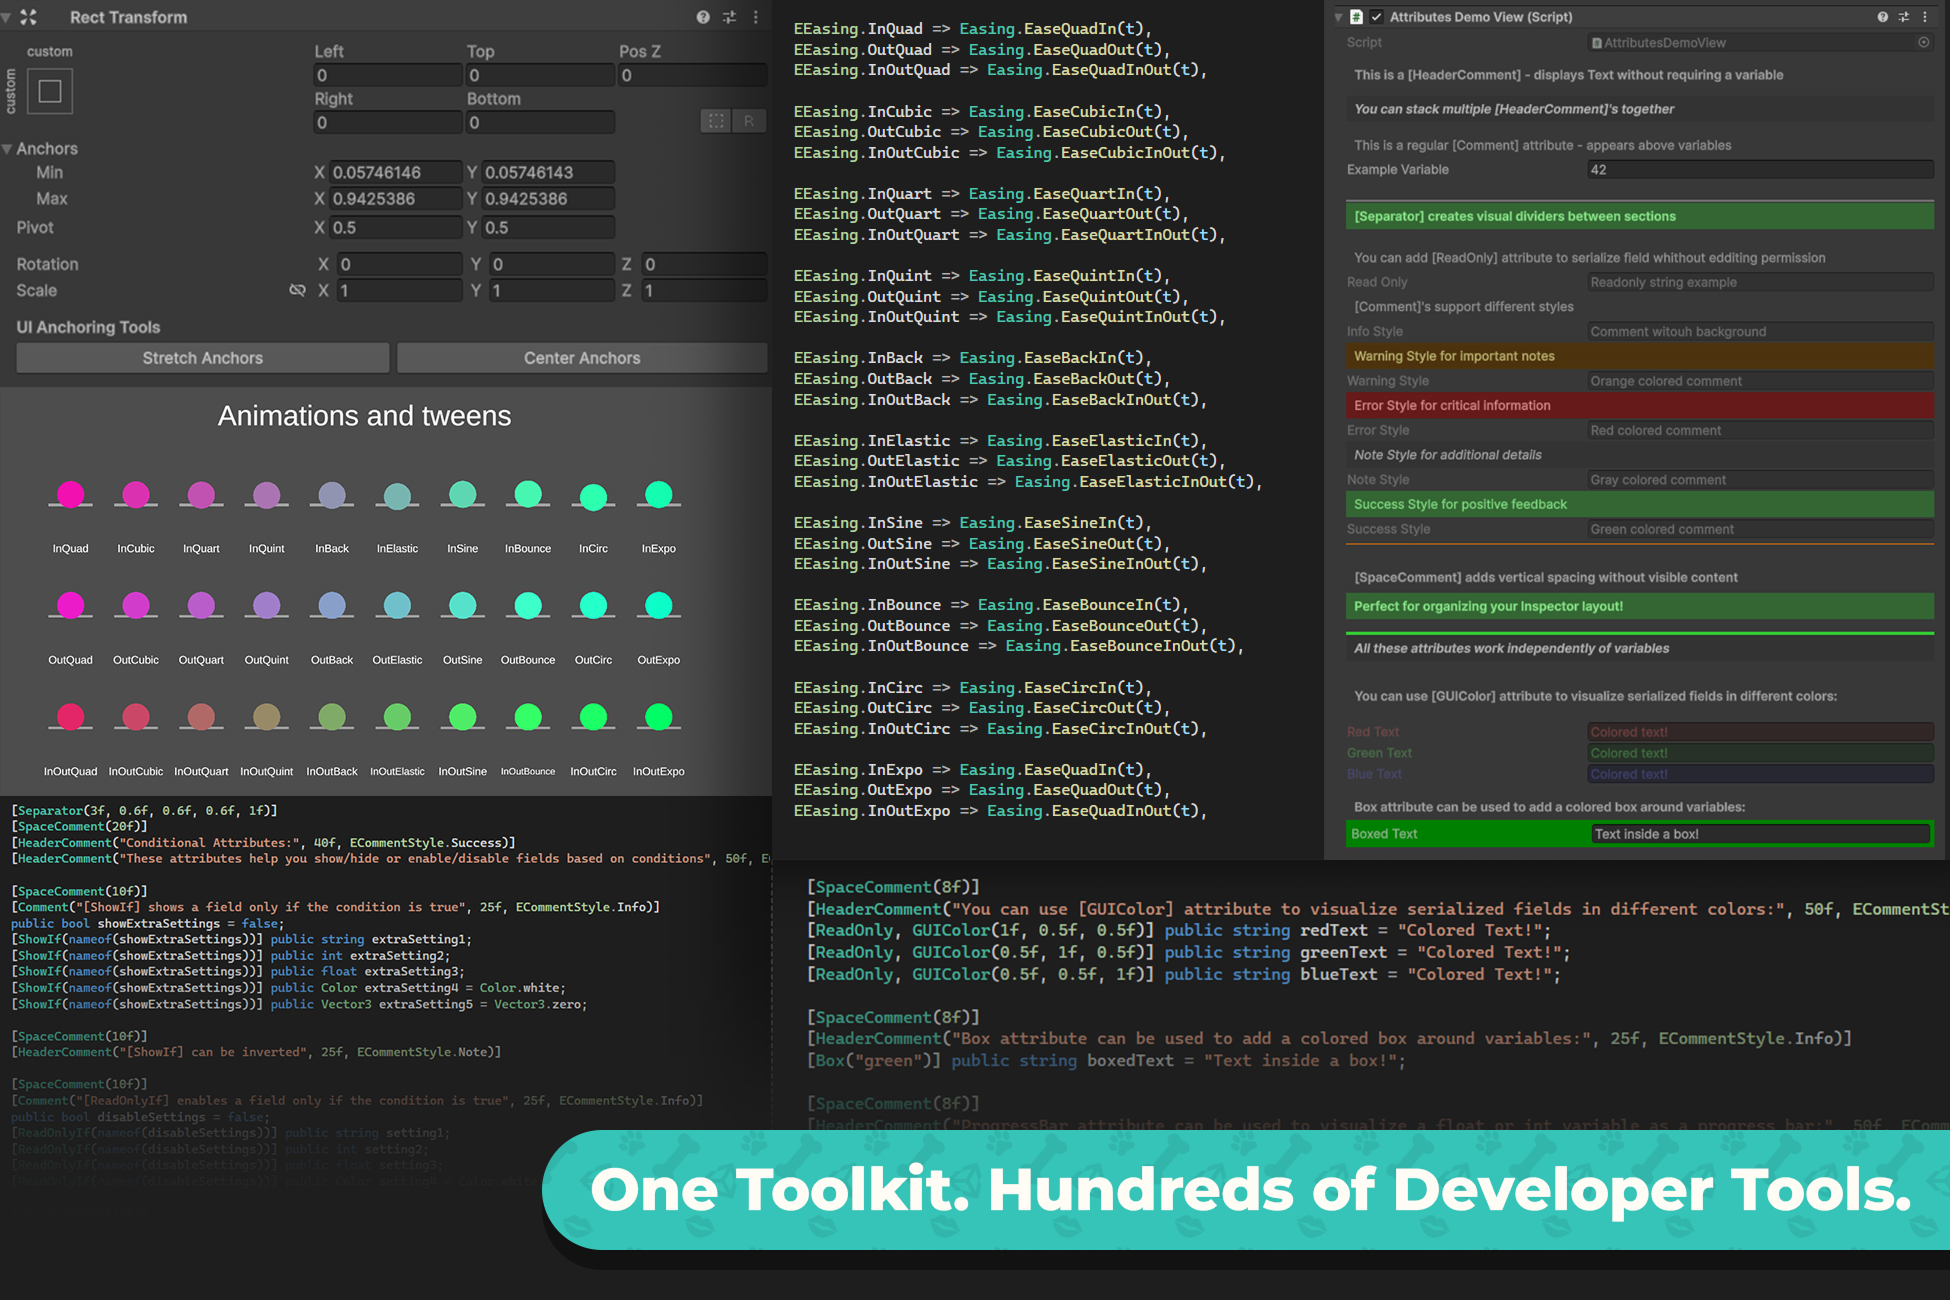Toggle Blueprint mode button in Rect Transform

716,121
